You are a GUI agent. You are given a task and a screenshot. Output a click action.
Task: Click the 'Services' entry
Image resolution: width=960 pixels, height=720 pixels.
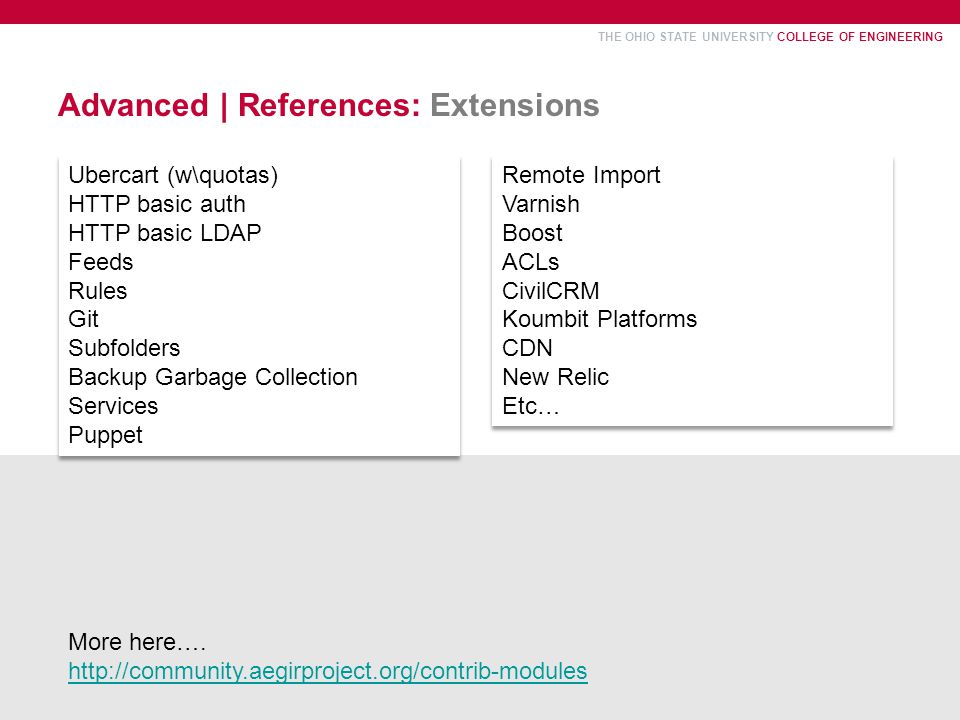point(113,406)
